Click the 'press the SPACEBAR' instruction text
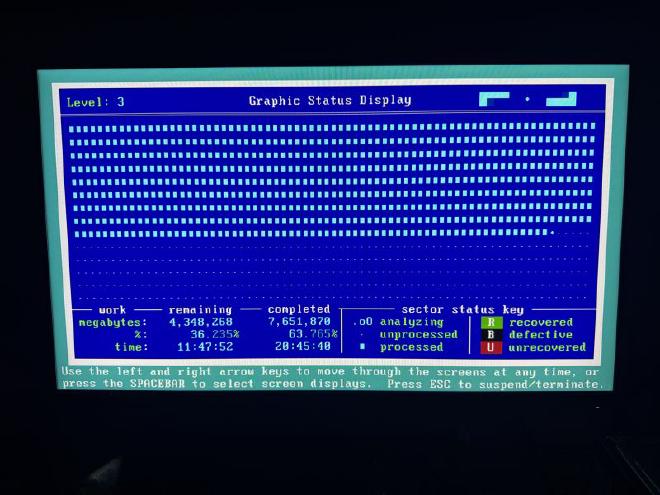The width and height of the screenshot is (660, 495). tap(123, 383)
